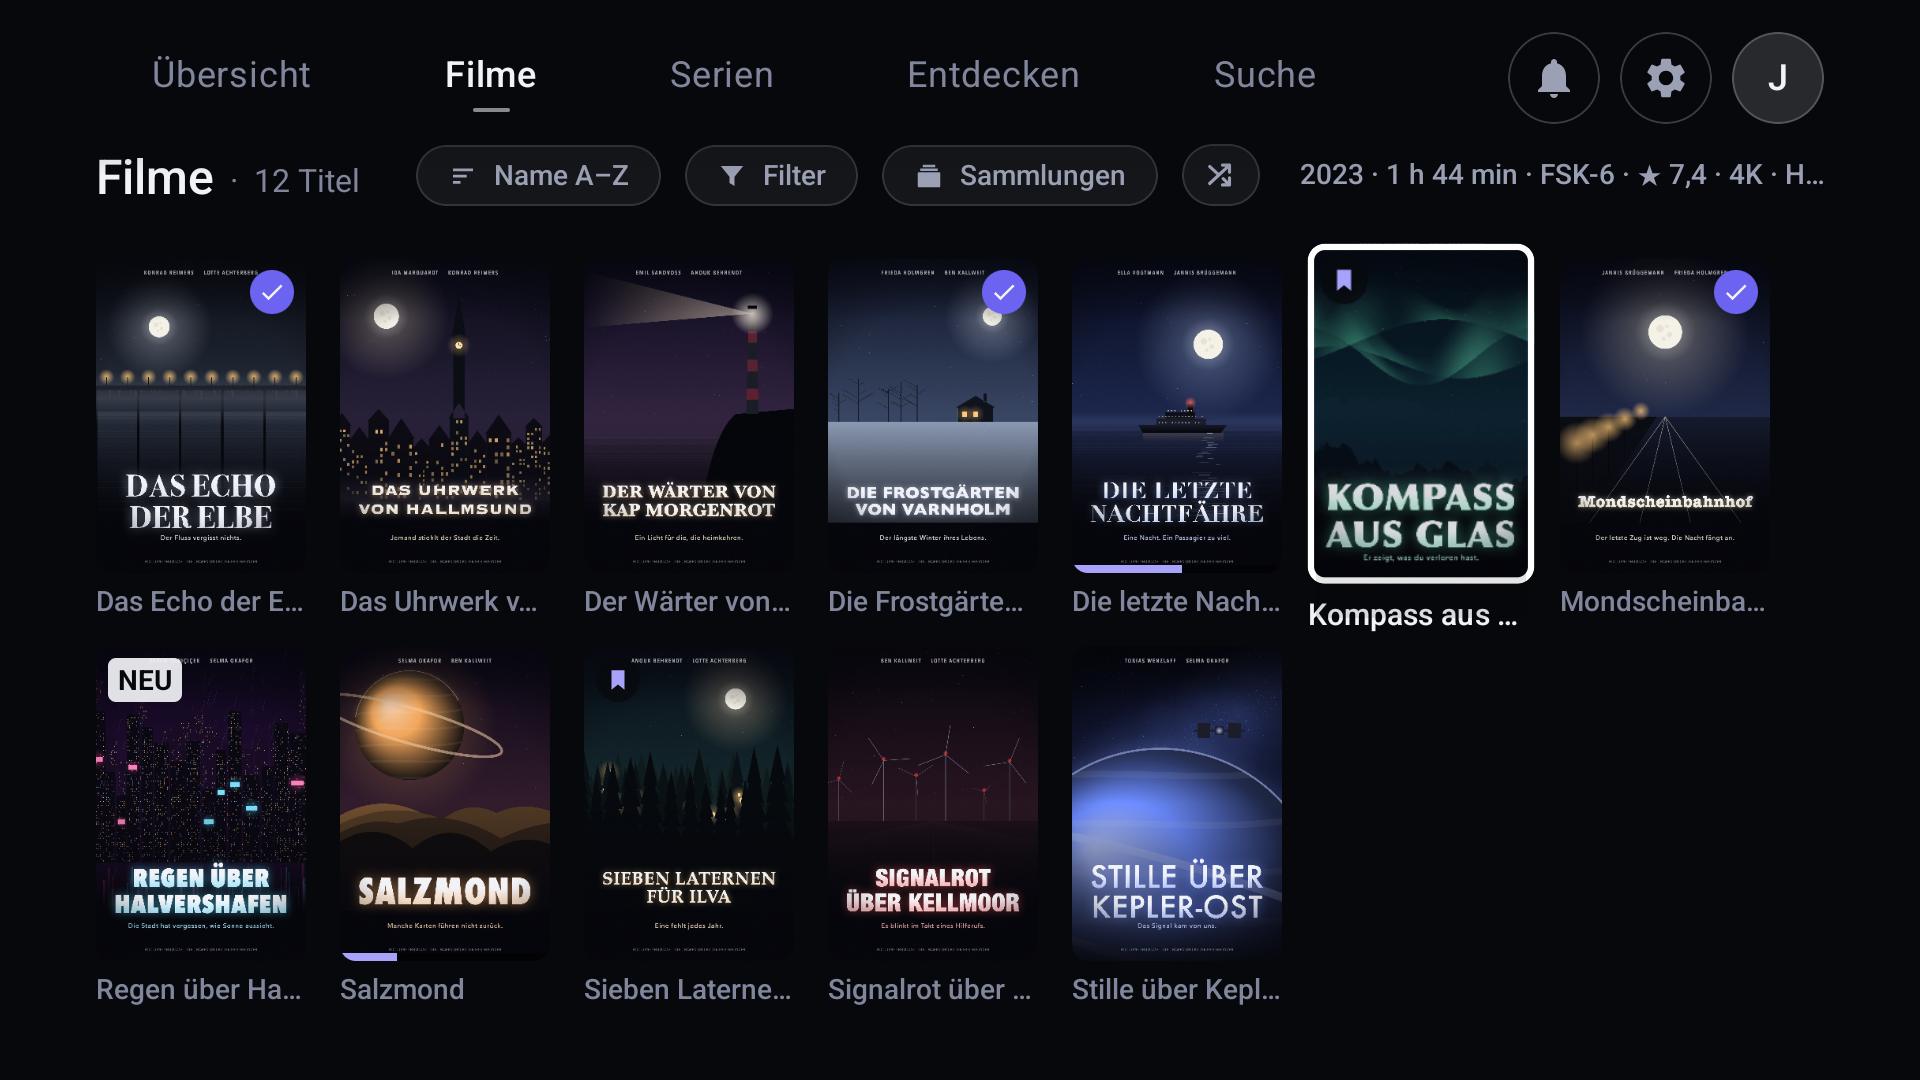Open the Salzmond poster
1920x1080 pixels.
[x=445, y=805]
